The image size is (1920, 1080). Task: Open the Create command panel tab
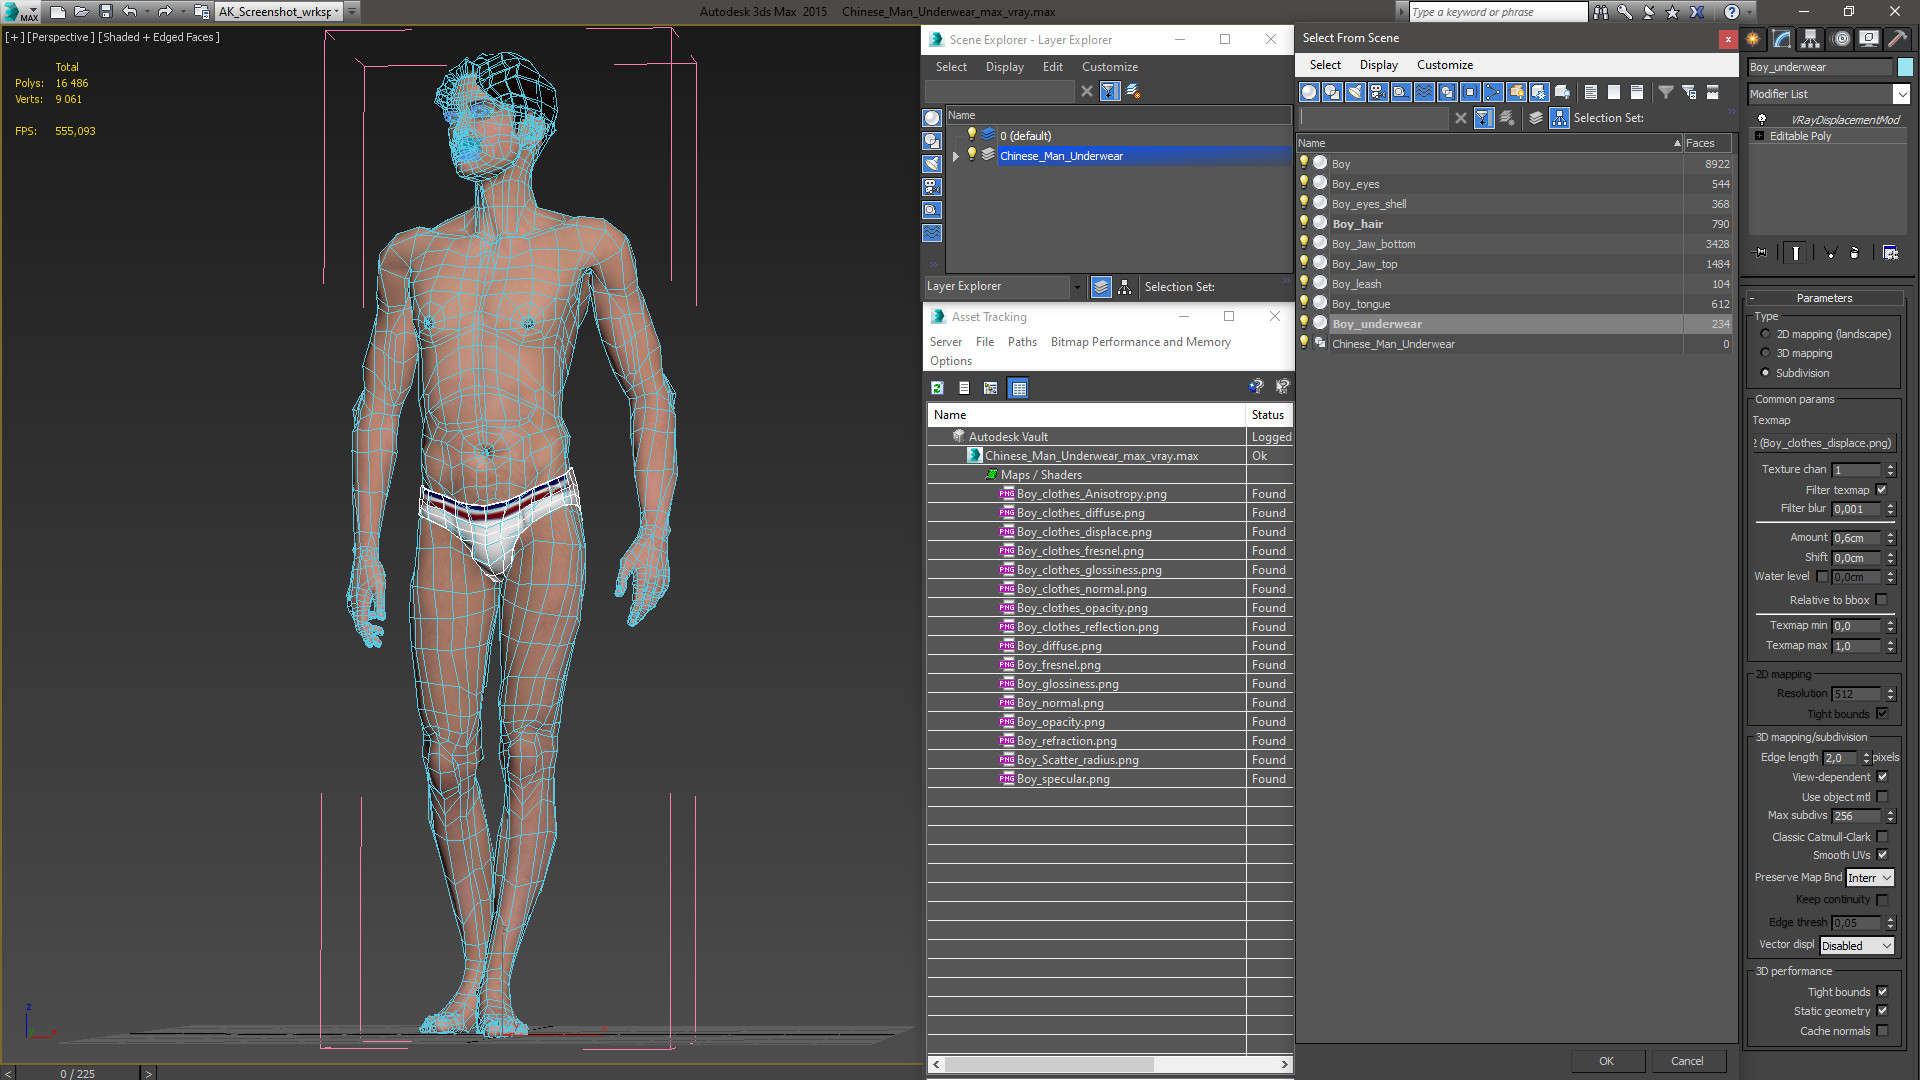(1753, 39)
